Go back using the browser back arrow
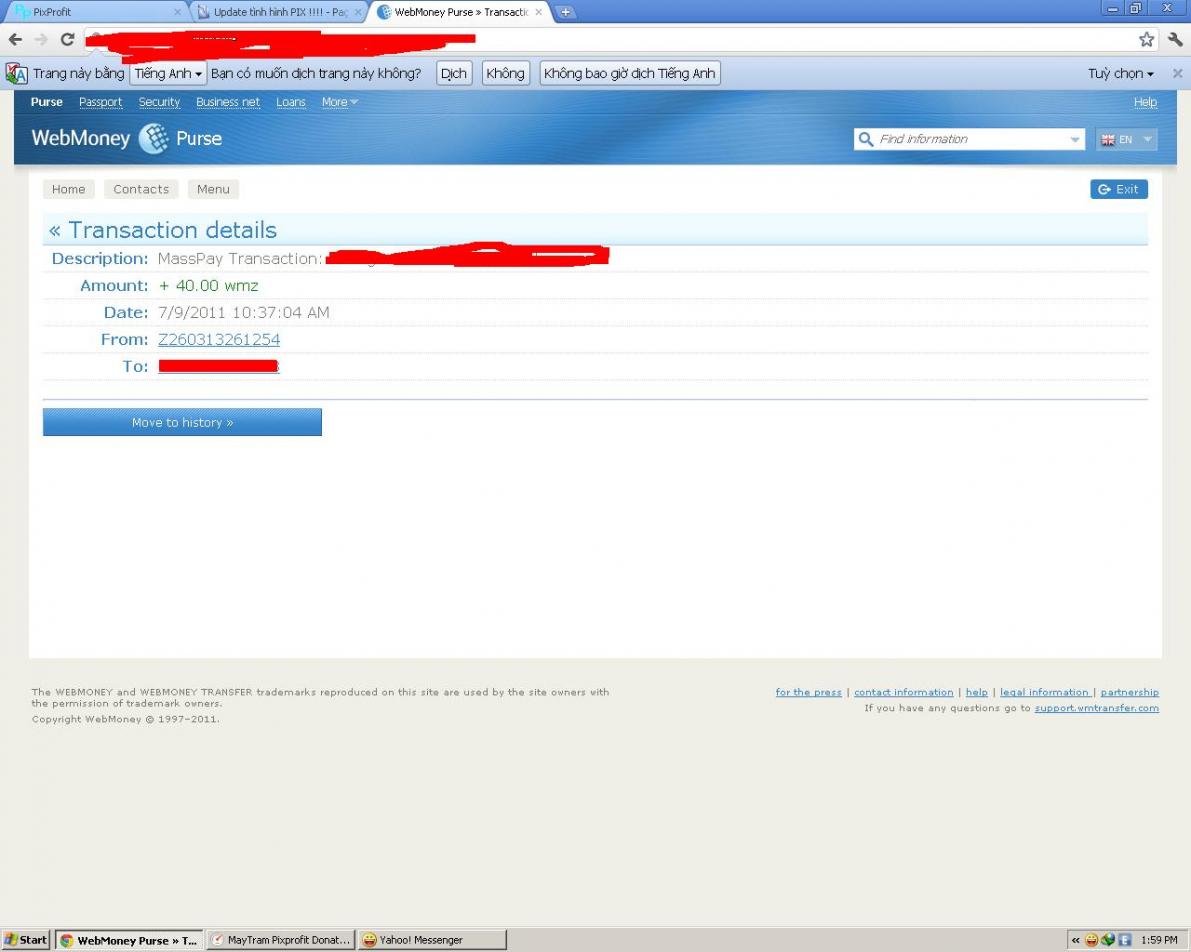1191x952 pixels. pos(15,40)
